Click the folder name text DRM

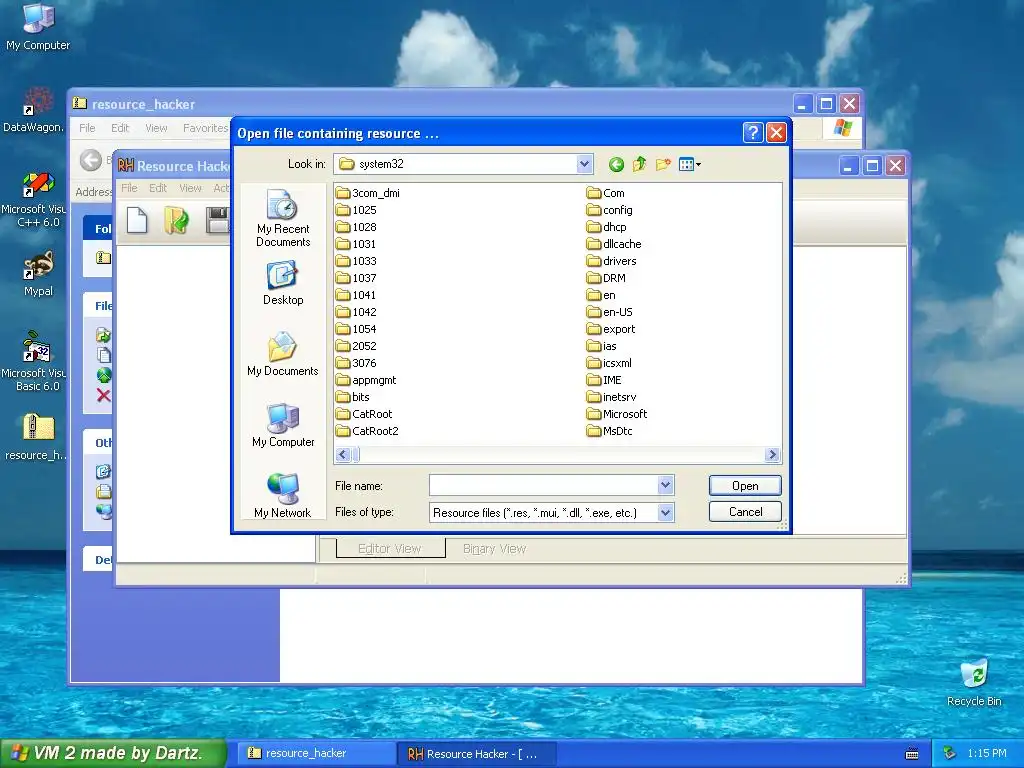pyautogui.click(x=615, y=278)
